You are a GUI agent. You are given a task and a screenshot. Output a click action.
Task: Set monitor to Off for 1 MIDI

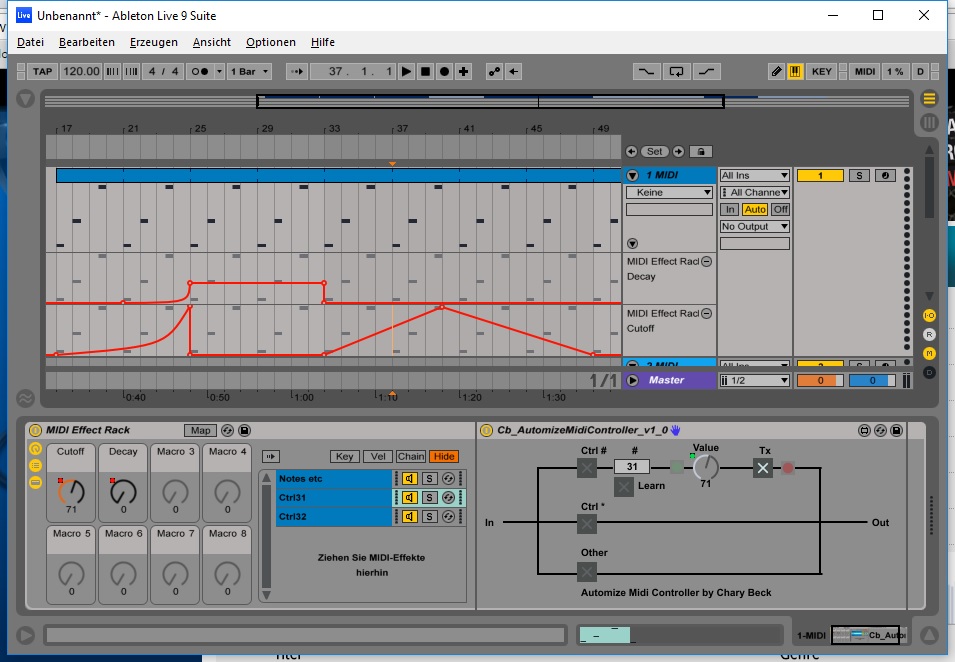click(x=780, y=210)
